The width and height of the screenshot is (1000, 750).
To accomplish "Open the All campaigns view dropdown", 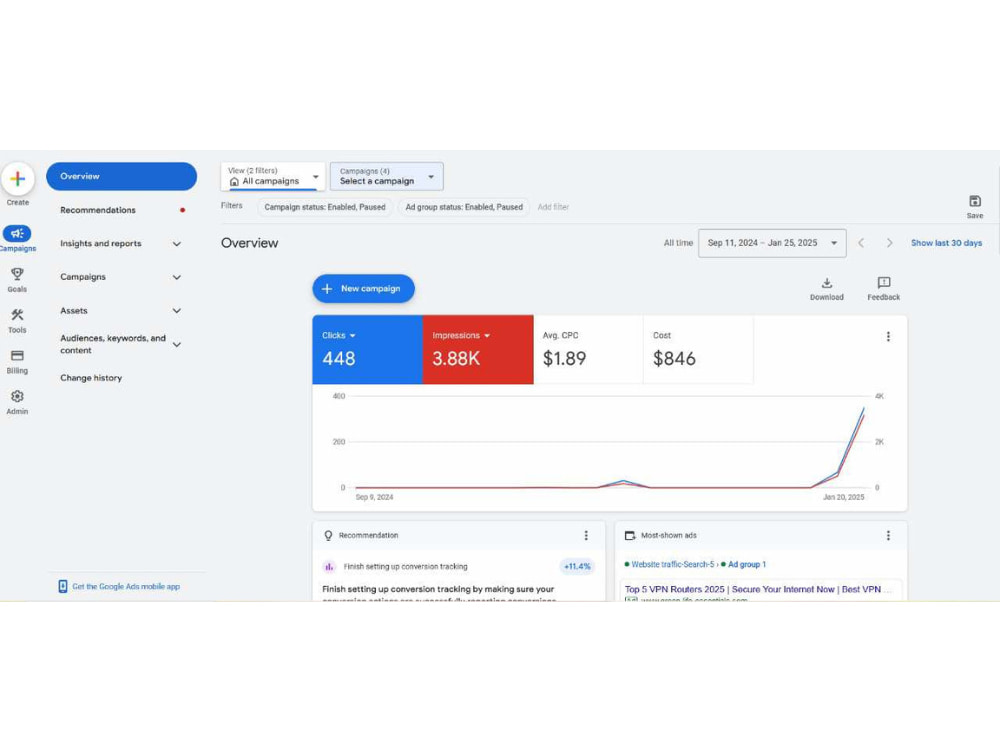I will pyautogui.click(x=273, y=177).
